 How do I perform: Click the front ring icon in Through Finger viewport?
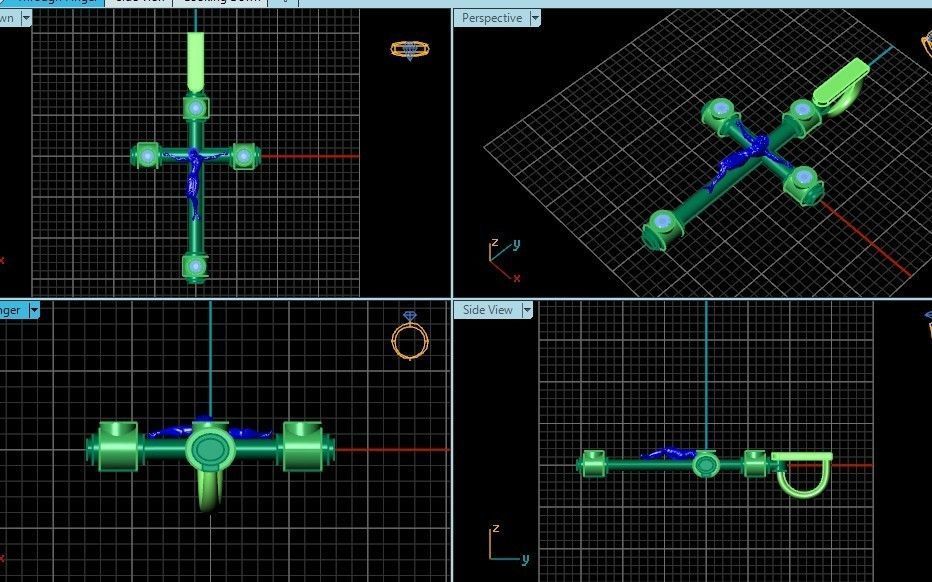click(410, 335)
